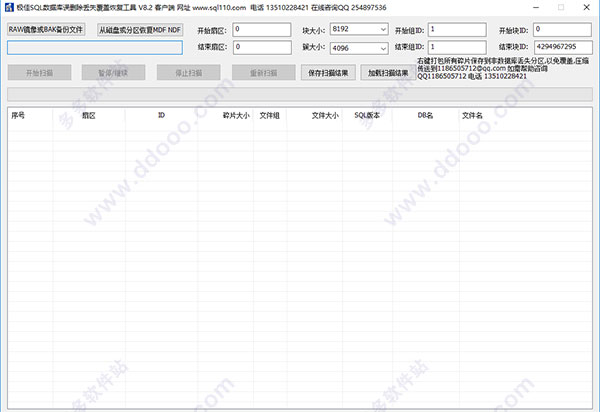Screen dimensions: 600x412
Task: Click the 开始扇区 label
Action: (212, 31)
